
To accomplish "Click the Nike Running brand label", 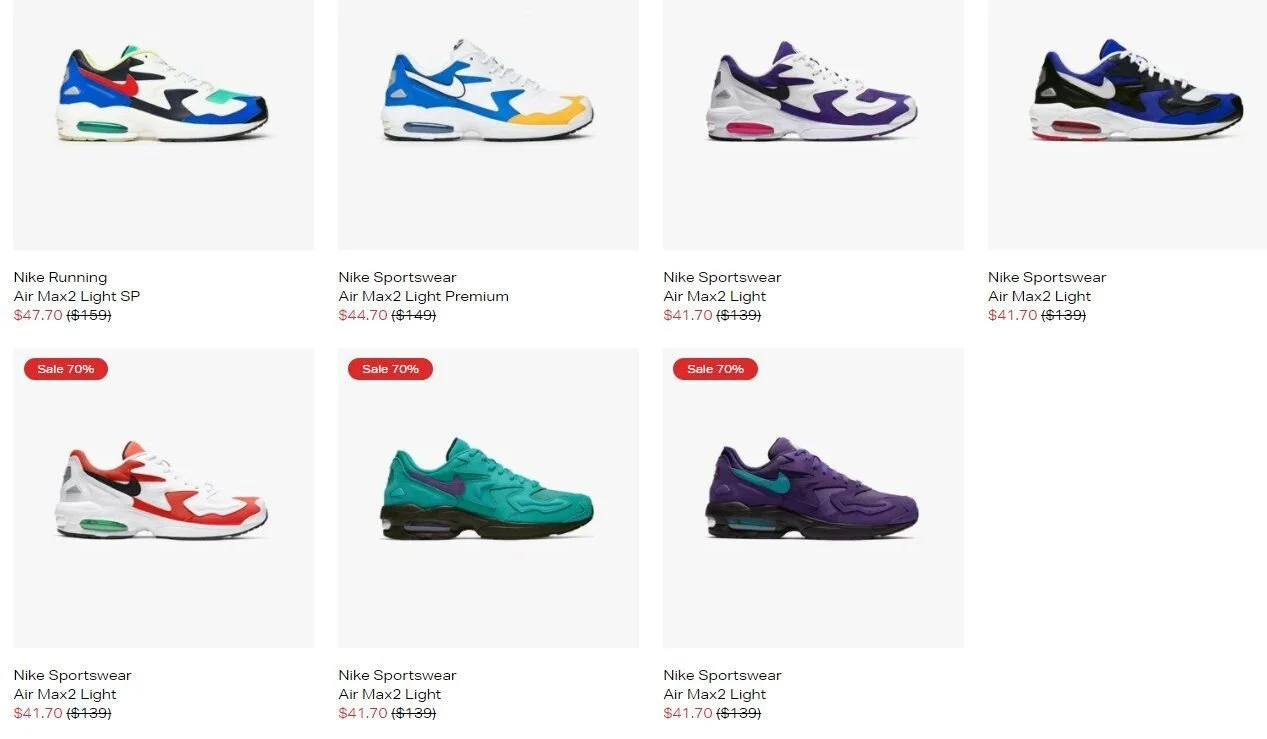I will (x=60, y=277).
